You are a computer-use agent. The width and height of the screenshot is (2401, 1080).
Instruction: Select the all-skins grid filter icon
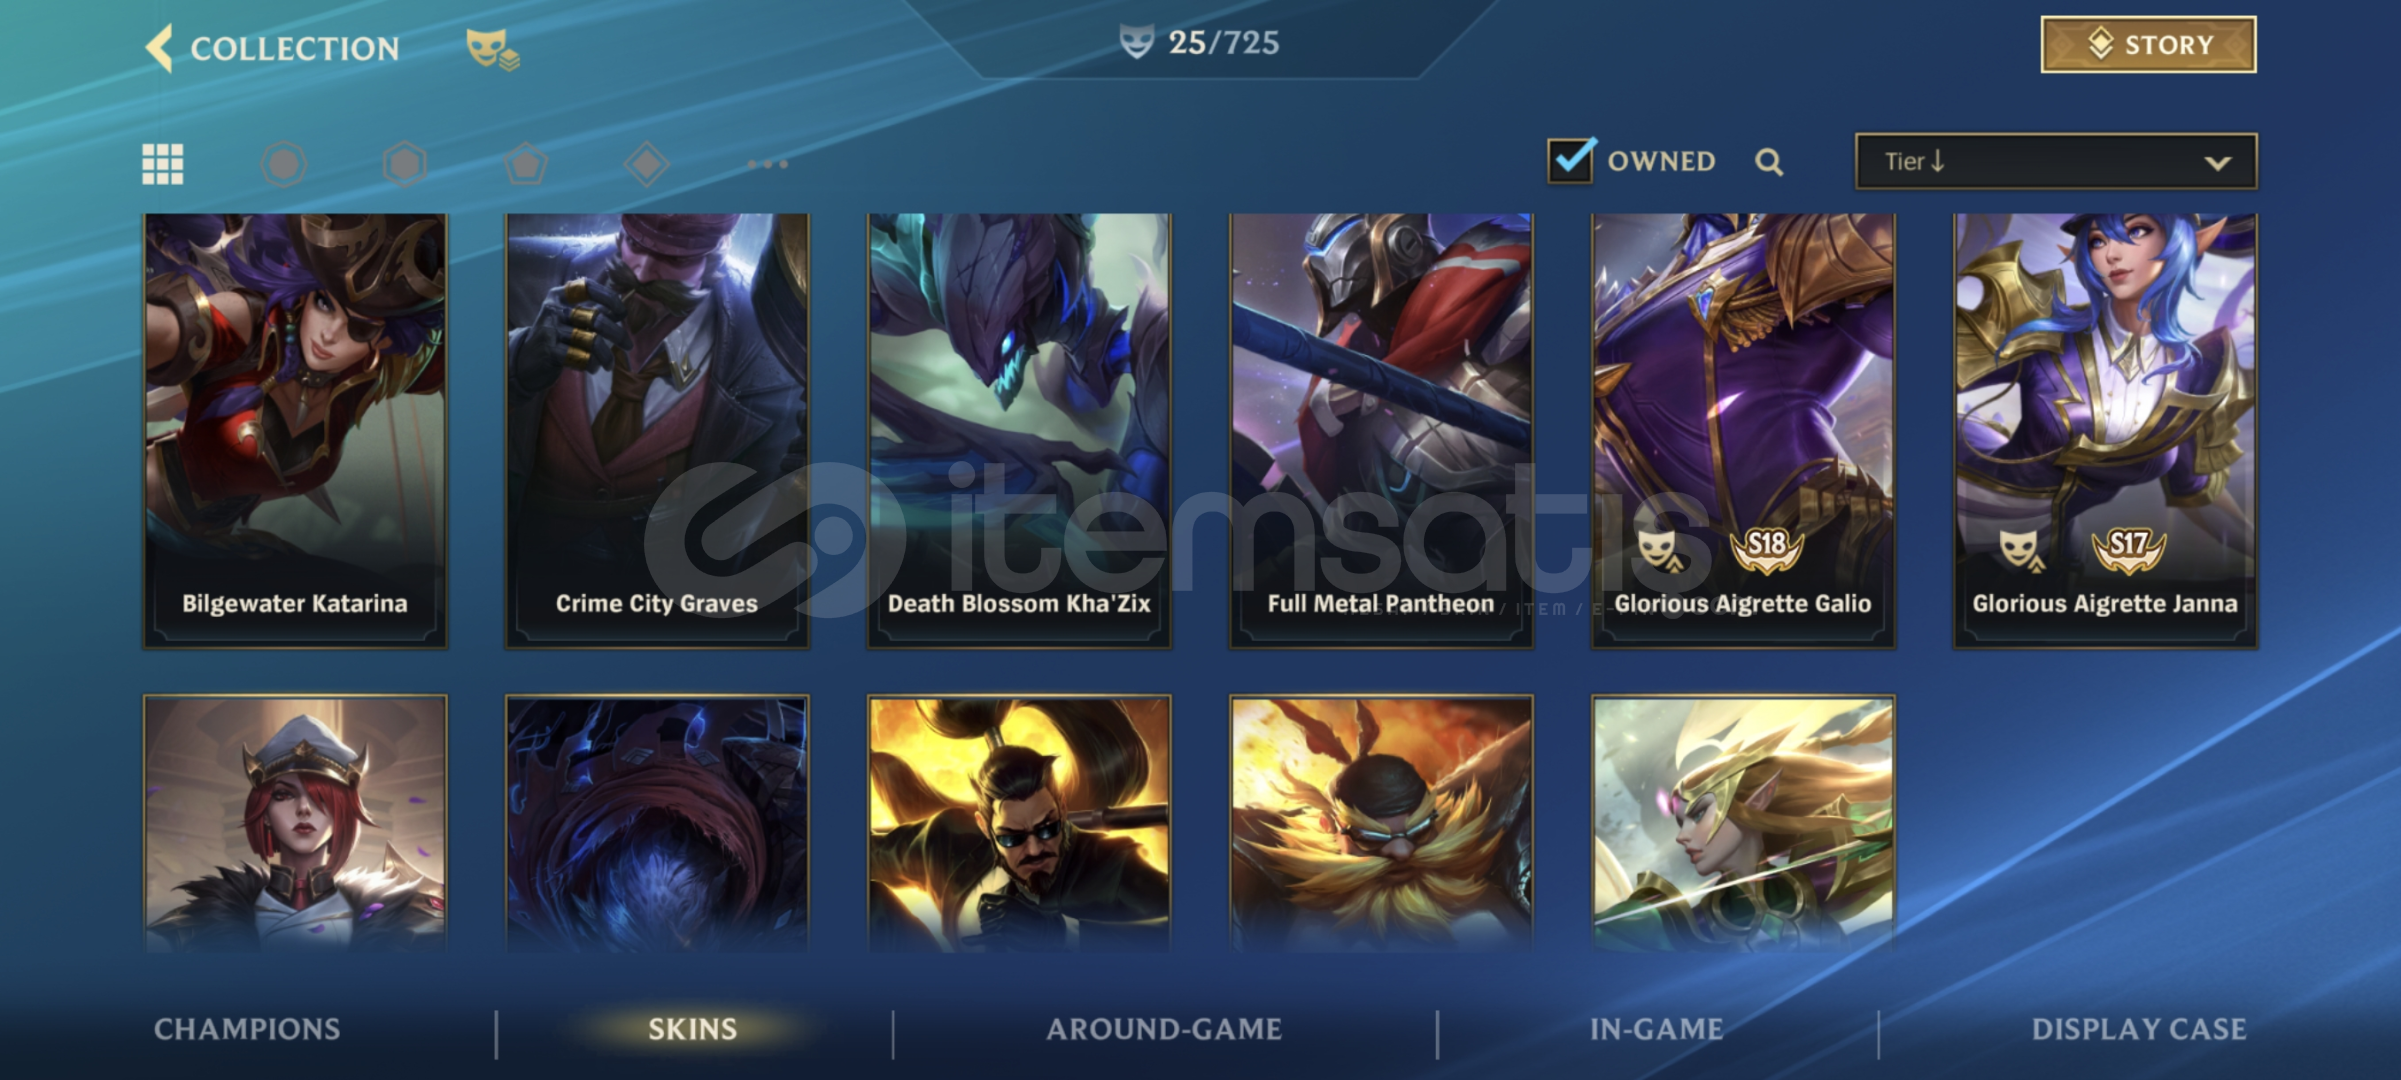coord(162,164)
